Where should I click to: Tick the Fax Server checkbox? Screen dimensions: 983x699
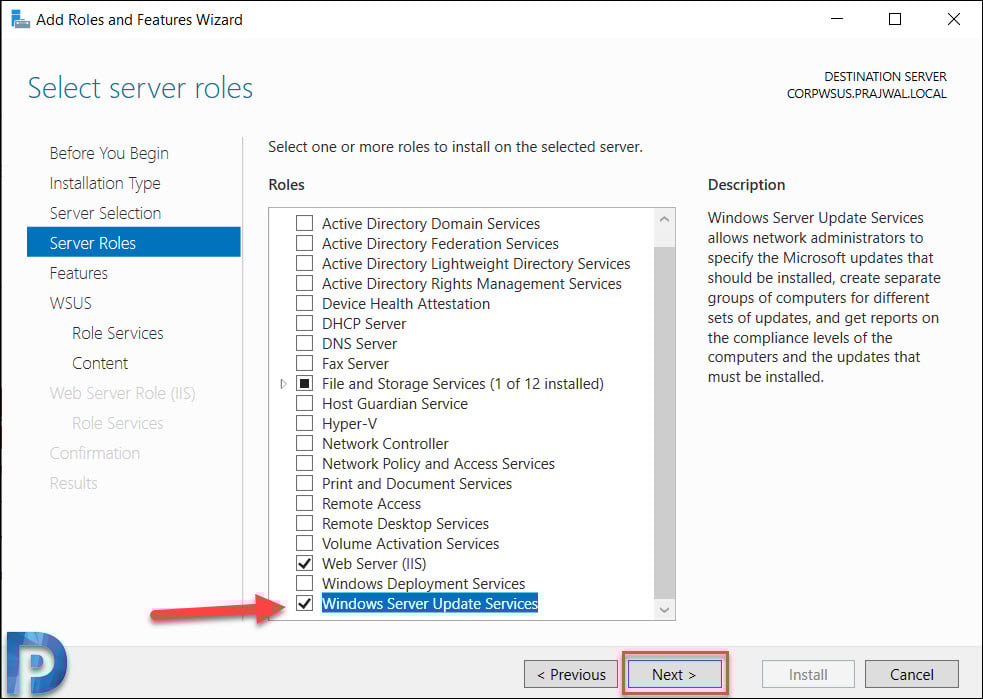click(x=305, y=364)
